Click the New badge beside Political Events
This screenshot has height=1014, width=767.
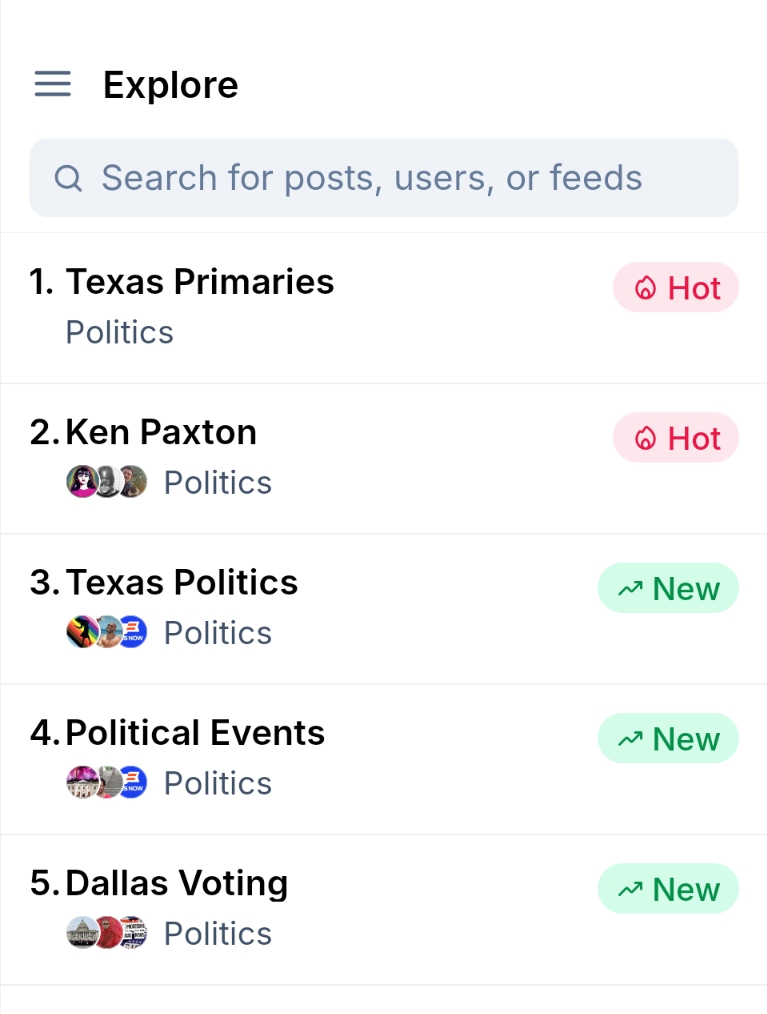tap(668, 739)
